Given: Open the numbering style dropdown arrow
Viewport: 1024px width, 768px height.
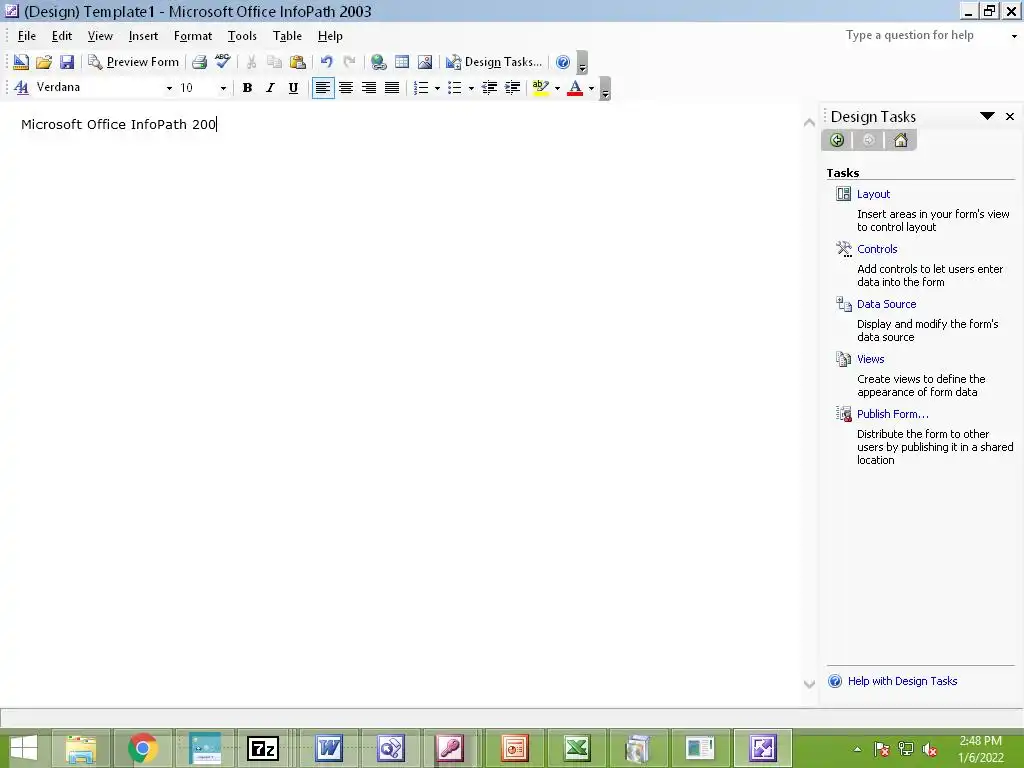Looking at the screenshot, I should click(x=437, y=88).
